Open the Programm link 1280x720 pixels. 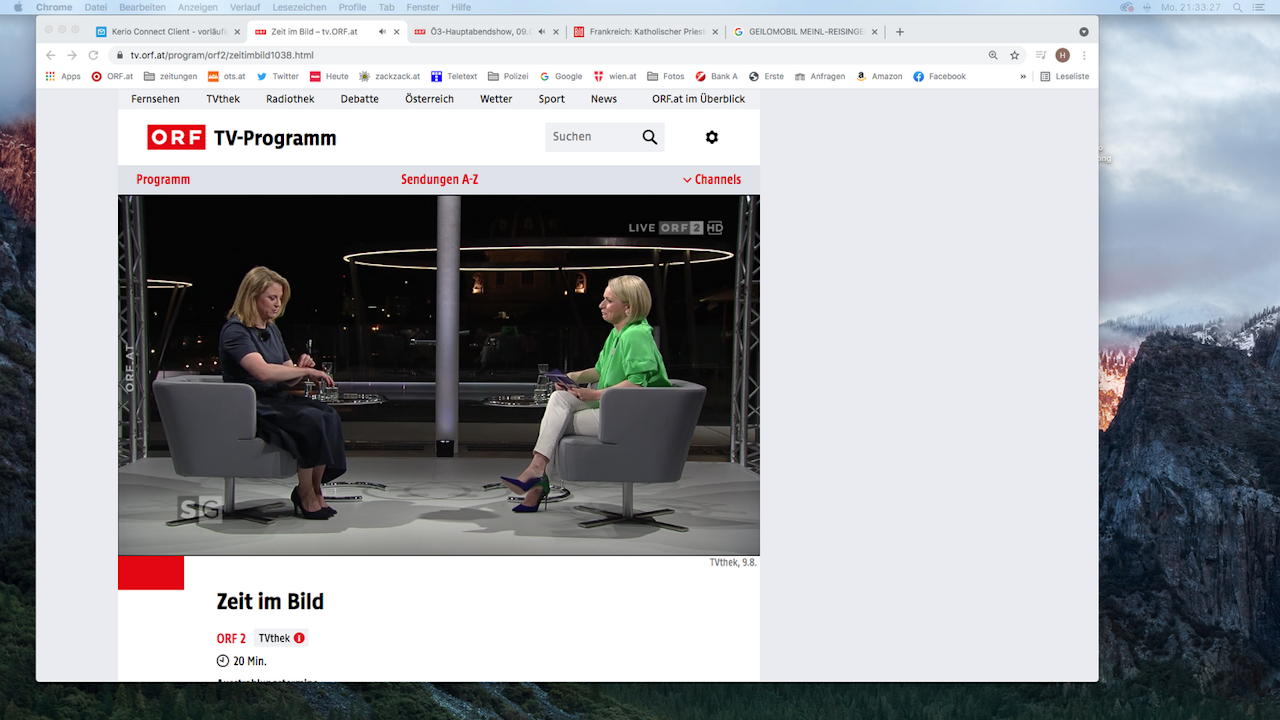pyautogui.click(x=163, y=180)
